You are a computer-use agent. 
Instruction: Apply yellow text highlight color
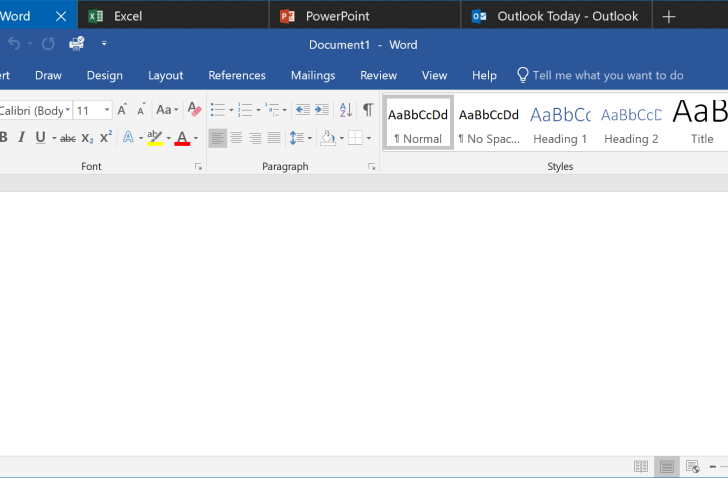[x=155, y=138]
